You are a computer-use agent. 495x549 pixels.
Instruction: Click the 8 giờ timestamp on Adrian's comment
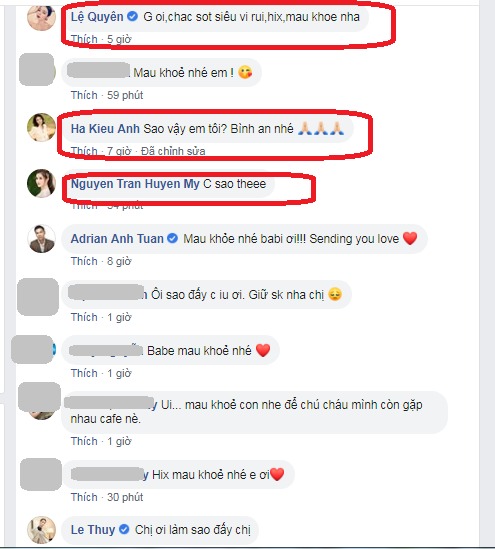point(119,261)
